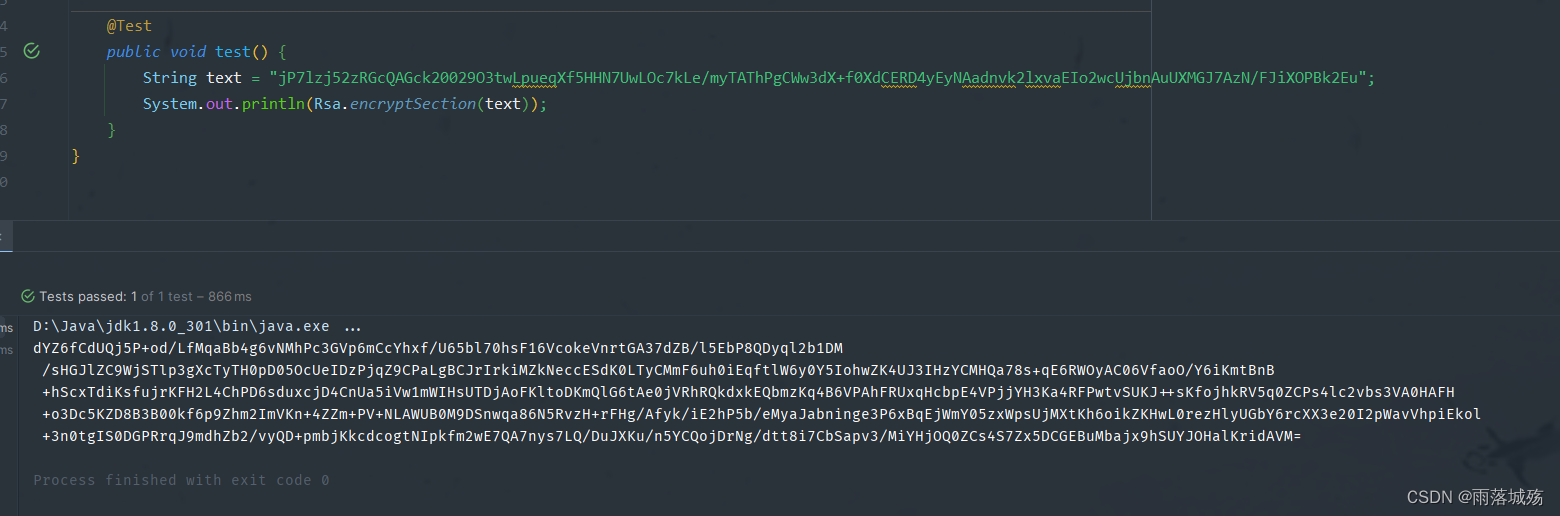Click partially visible tab above test results
Image resolution: width=1560 pixels, height=516 pixels.
3,237
